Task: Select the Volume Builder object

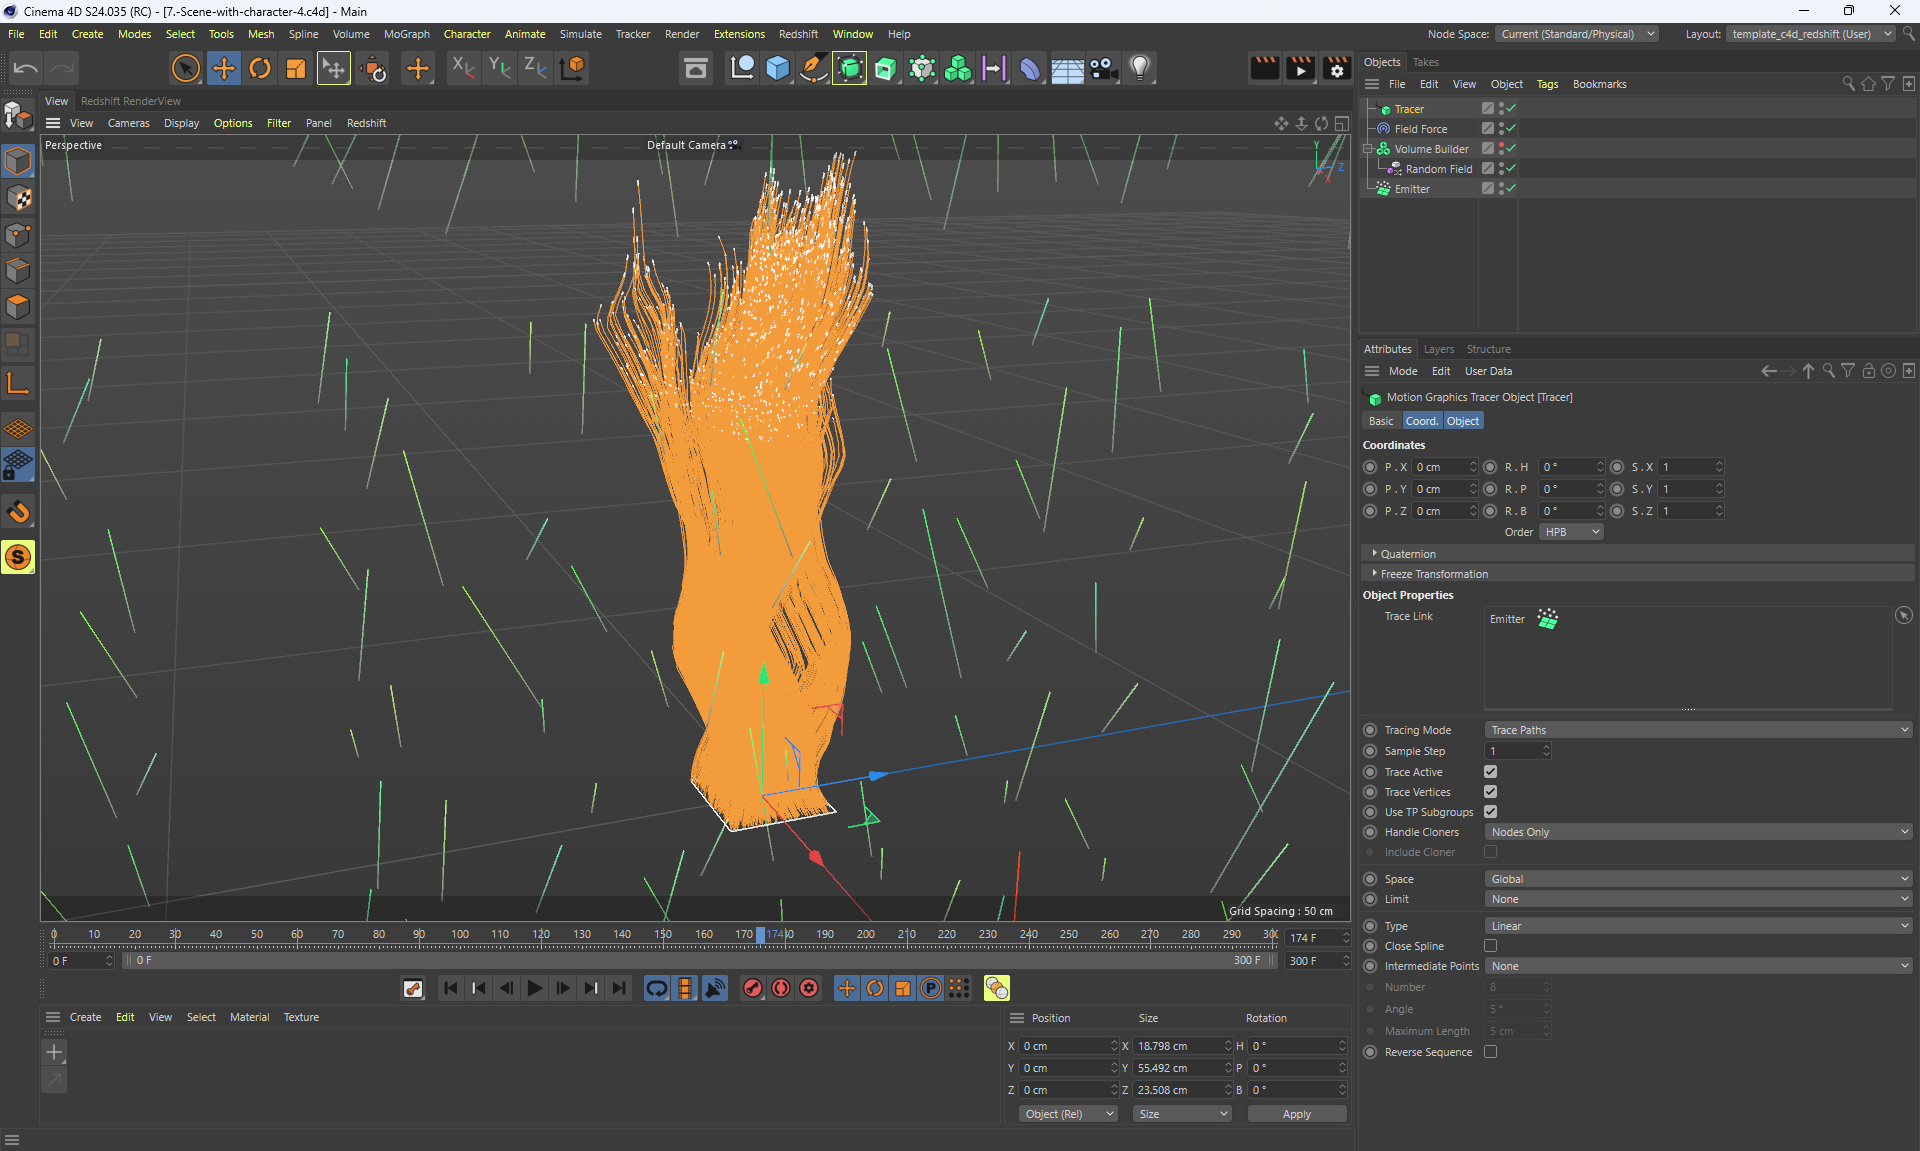Action: 1431,149
